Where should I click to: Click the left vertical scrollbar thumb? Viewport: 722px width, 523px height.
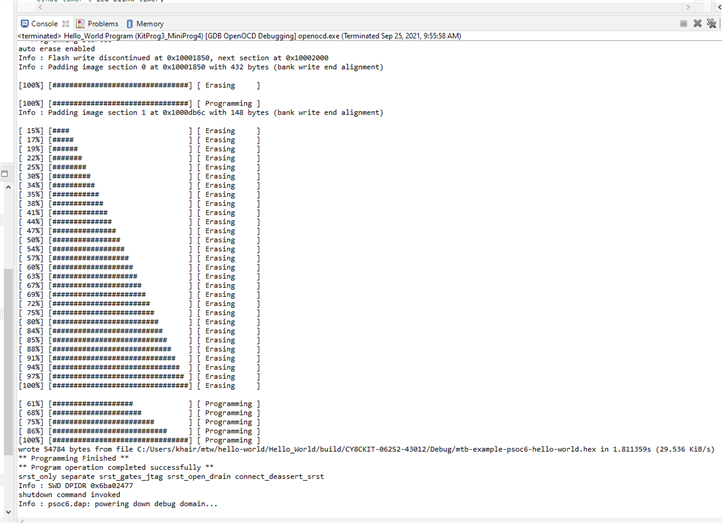coord(8,361)
